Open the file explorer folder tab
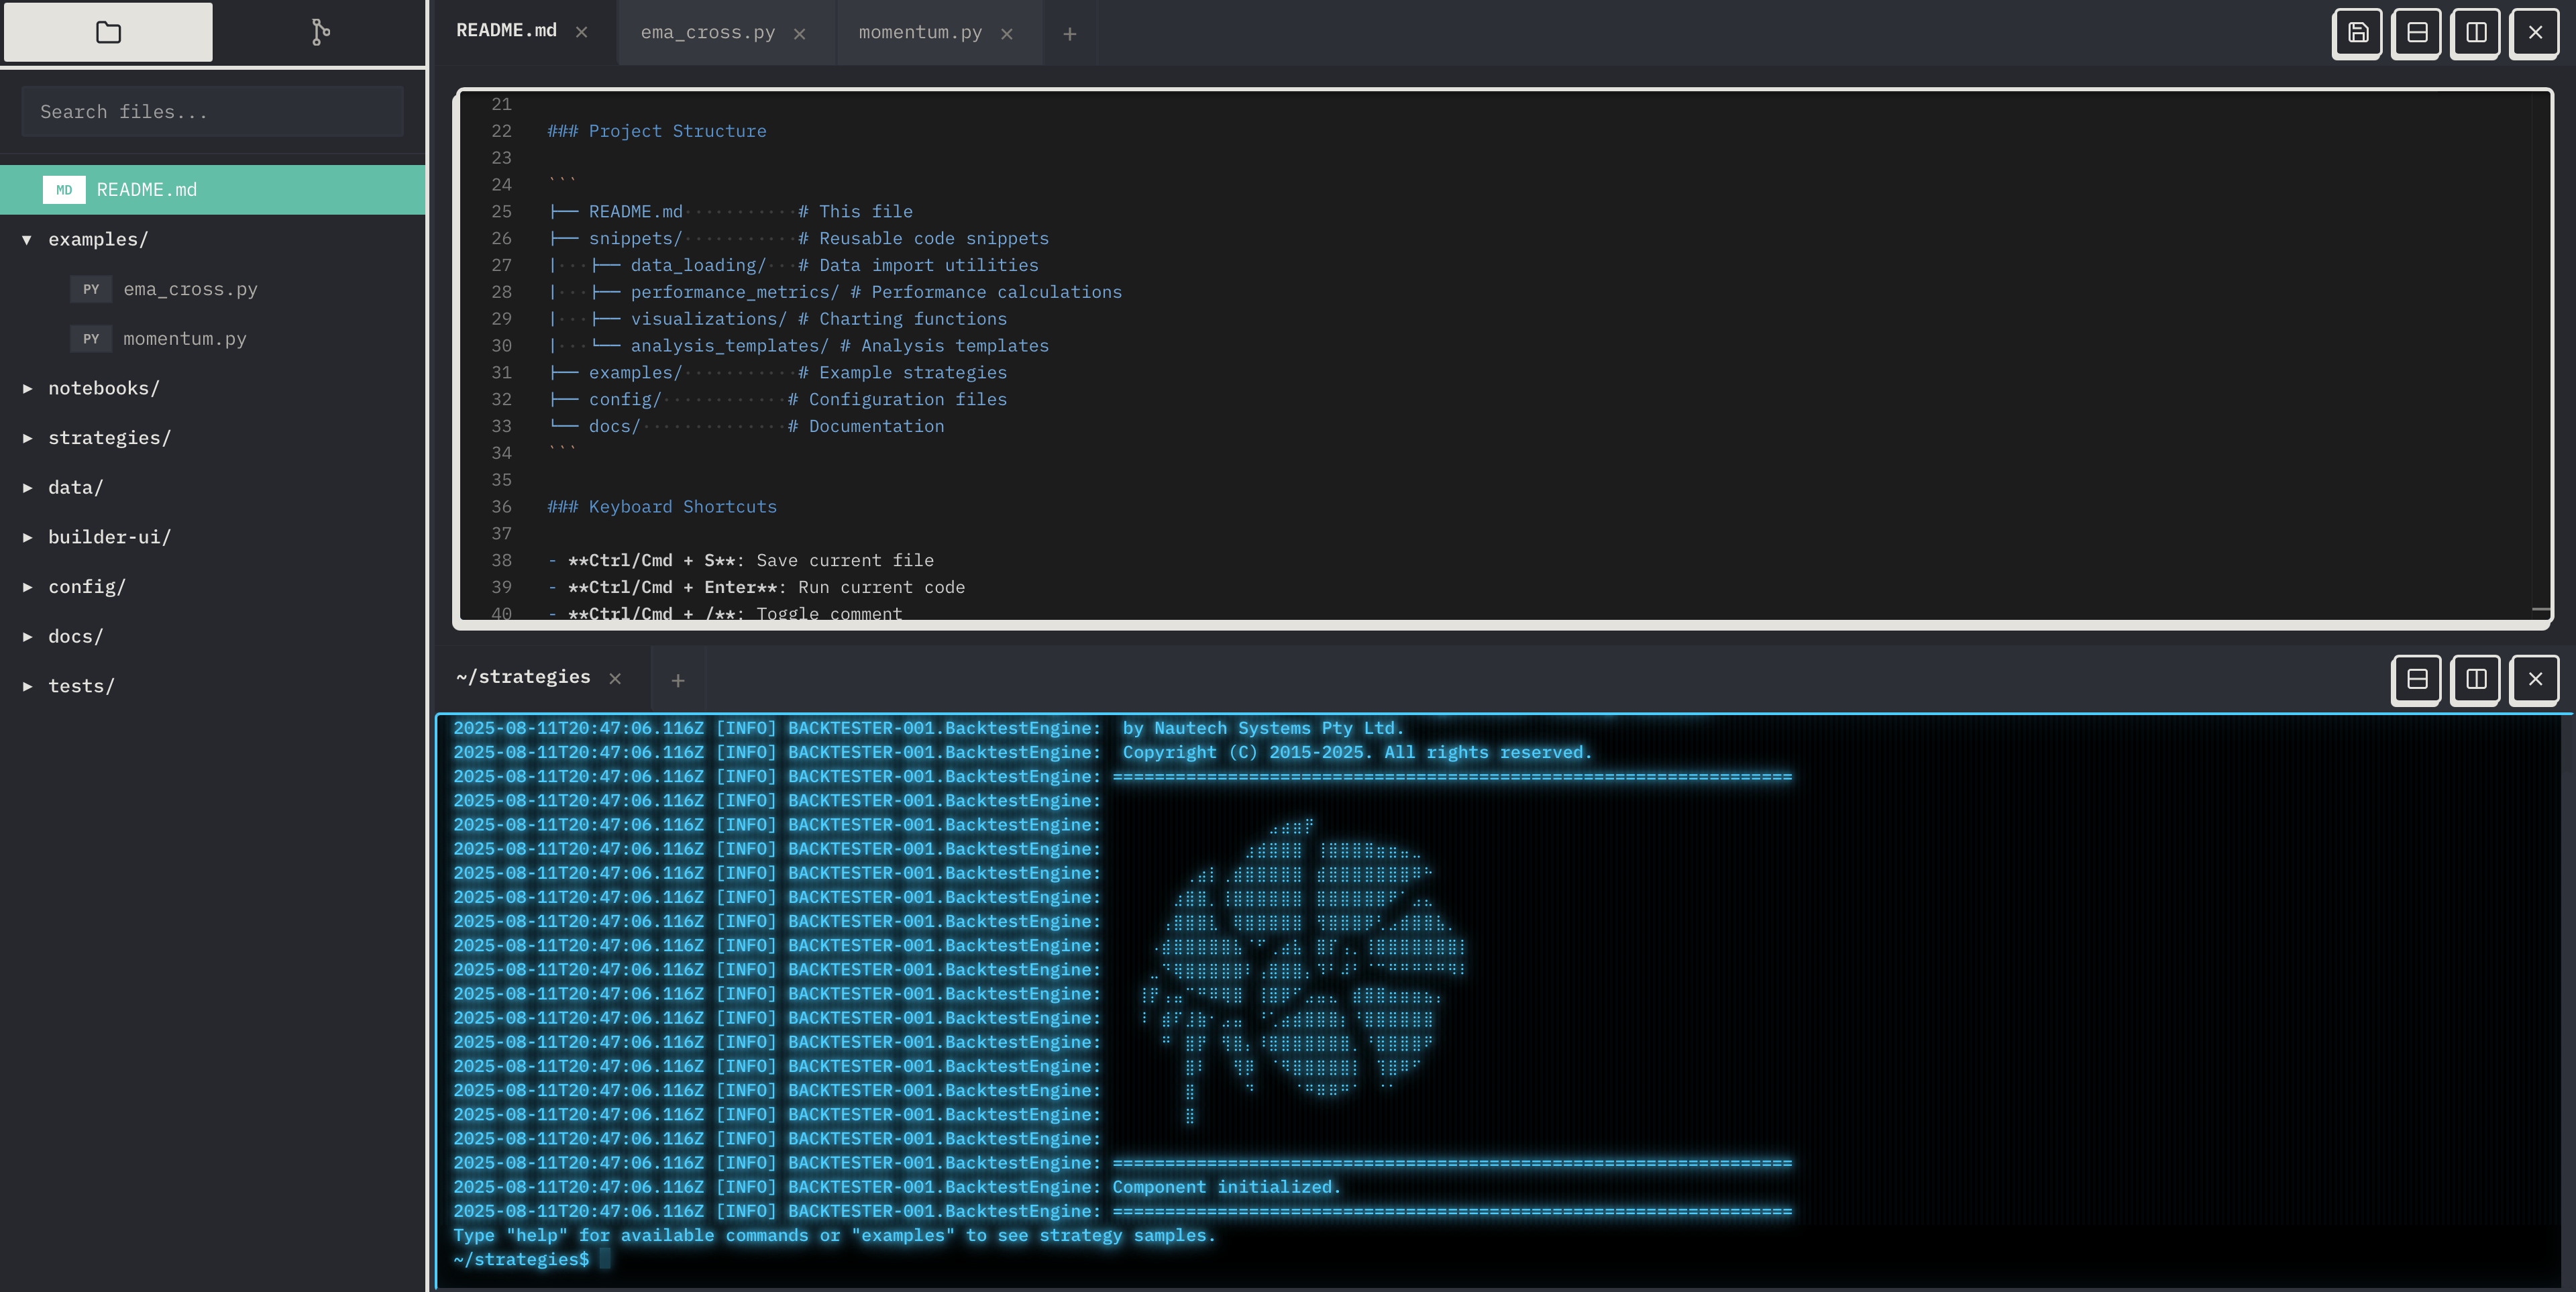 pyautogui.click(x=108, y=32)
